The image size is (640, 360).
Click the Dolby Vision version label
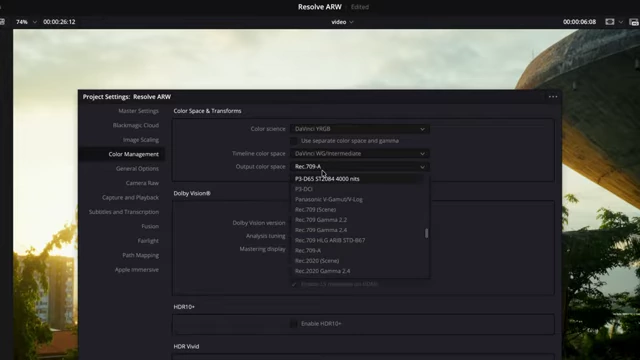click(x=259, y=223)
